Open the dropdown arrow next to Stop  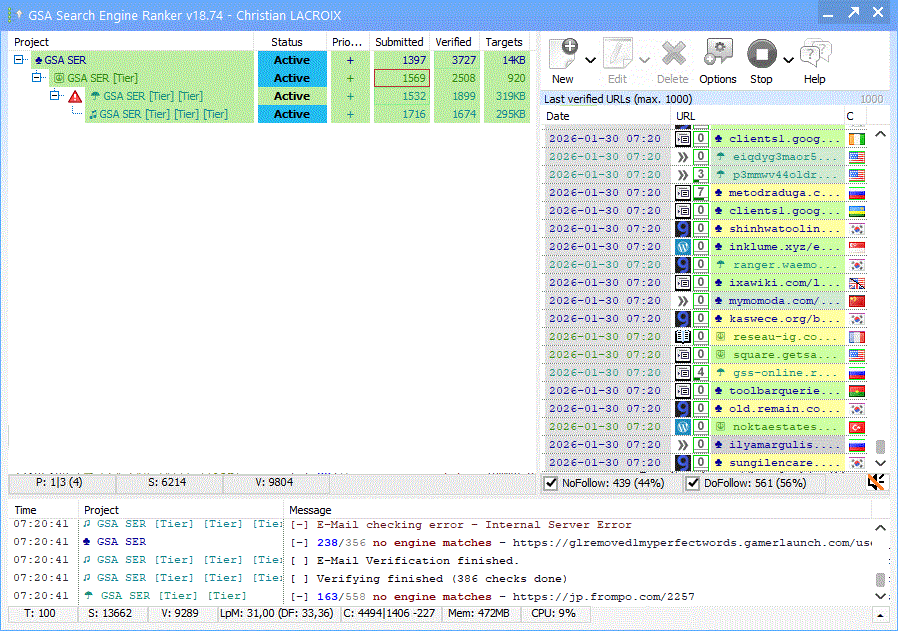click(x=788, y=61)
